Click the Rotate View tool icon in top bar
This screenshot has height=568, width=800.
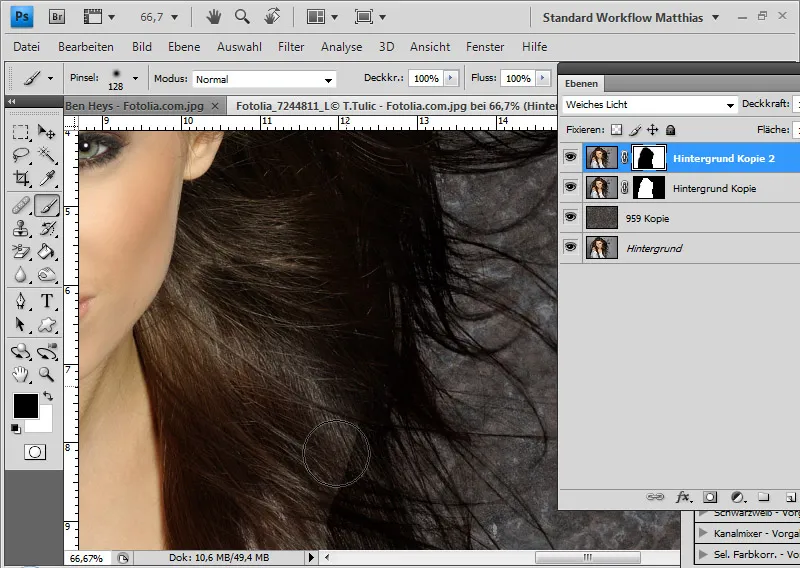pyautogui.click(x=272, y=17)
